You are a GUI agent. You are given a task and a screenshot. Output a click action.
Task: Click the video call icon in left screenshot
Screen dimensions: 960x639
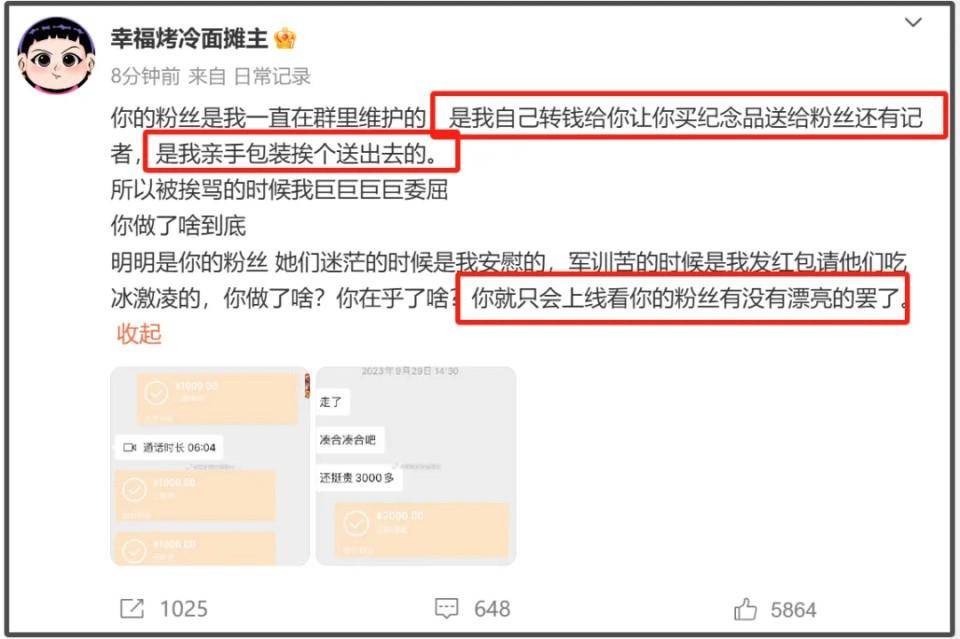129,447
